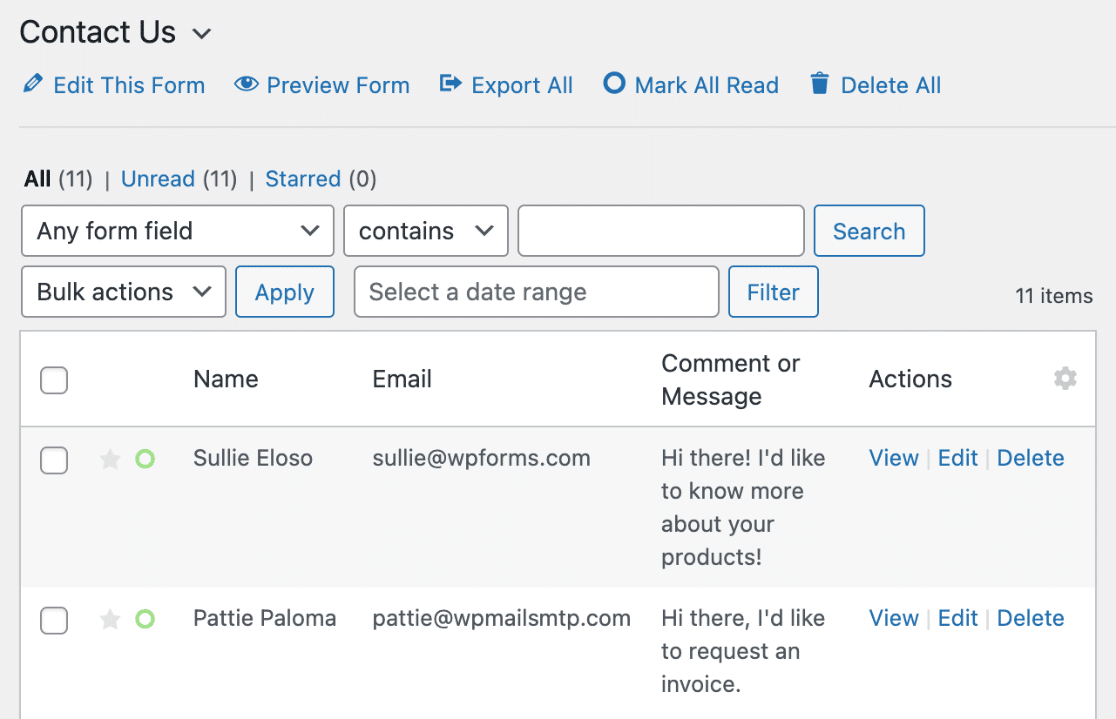
Task: Delete the Sullie Eloso entry
Action: (1031, 458)
